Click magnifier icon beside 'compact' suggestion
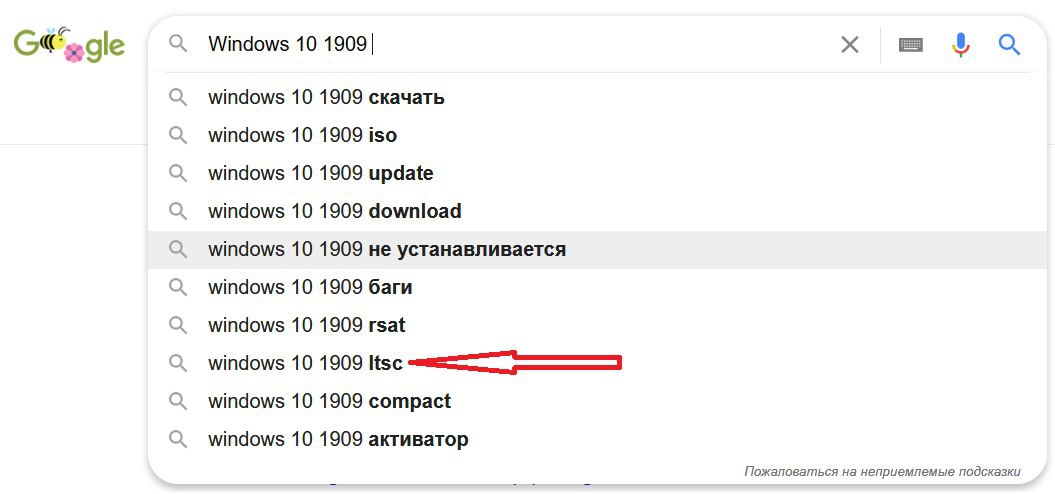Image resolution: width=1055 pixels, height=494 pixels. pyautogui.click(x=178, y=402)
